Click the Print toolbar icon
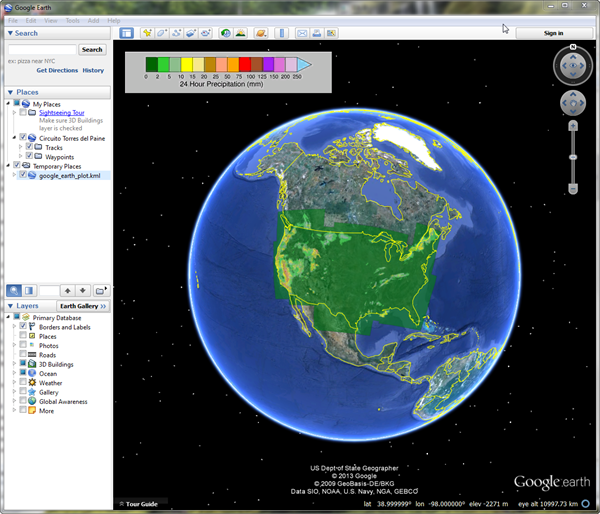600x514 pixels. [317, 33]
